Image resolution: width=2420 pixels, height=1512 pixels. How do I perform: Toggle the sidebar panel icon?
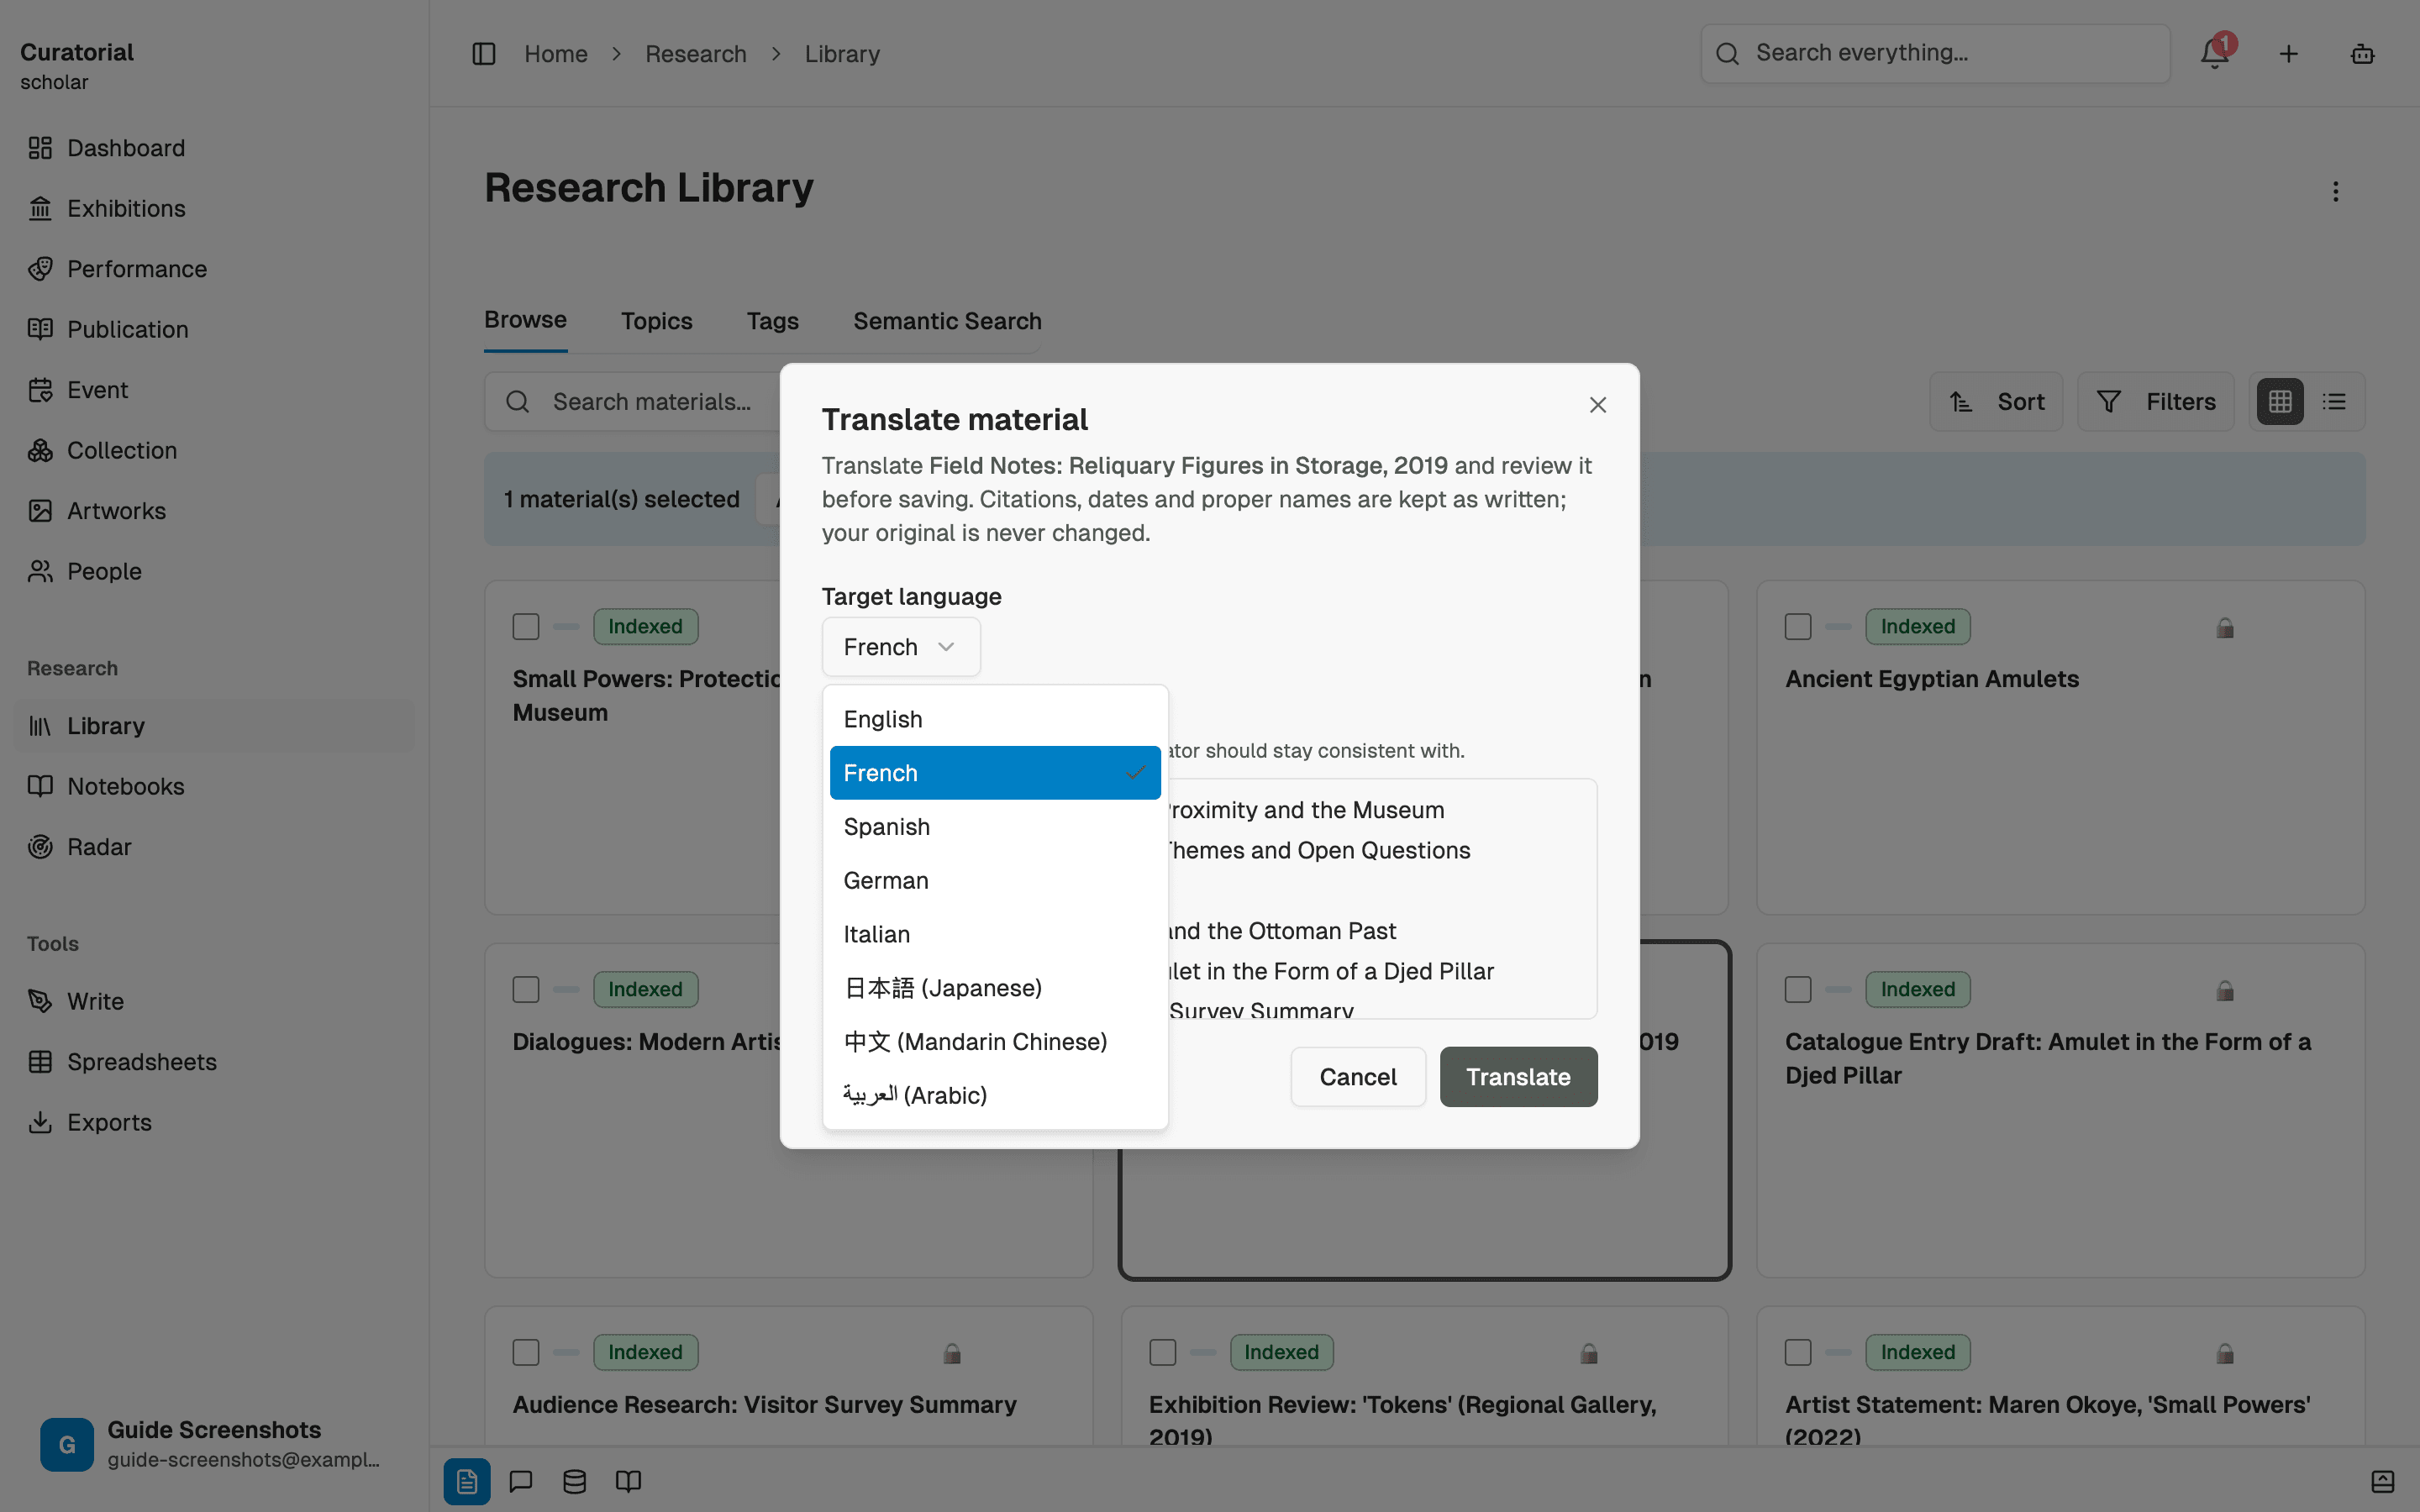point(484,54)
